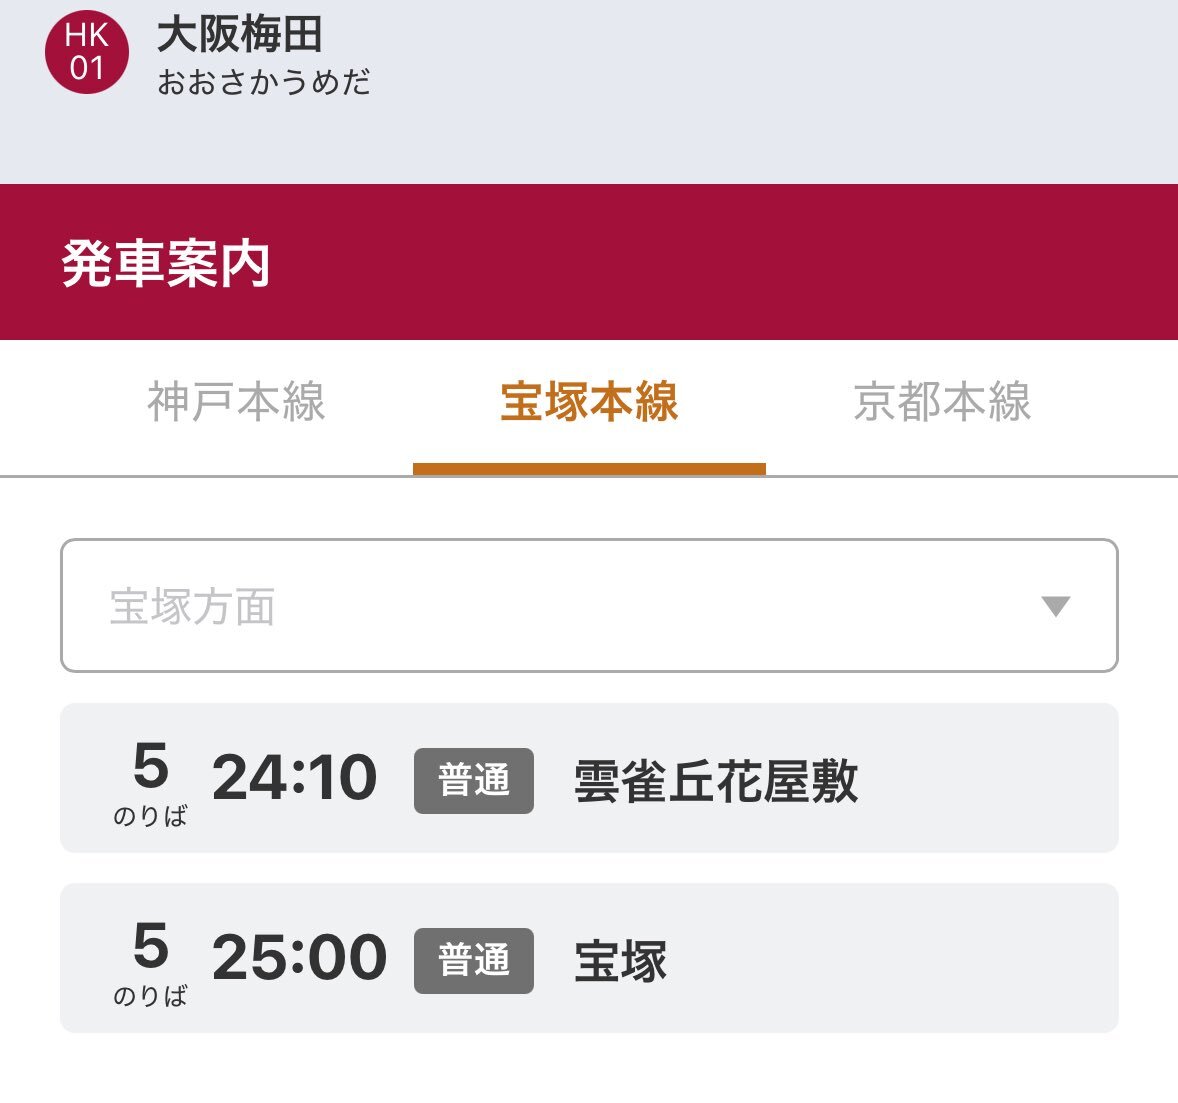Tap the 雲雀丘花屋敷 destination text
The height and width of the screenshot is (1103, 1178).
tap(716, 781)
